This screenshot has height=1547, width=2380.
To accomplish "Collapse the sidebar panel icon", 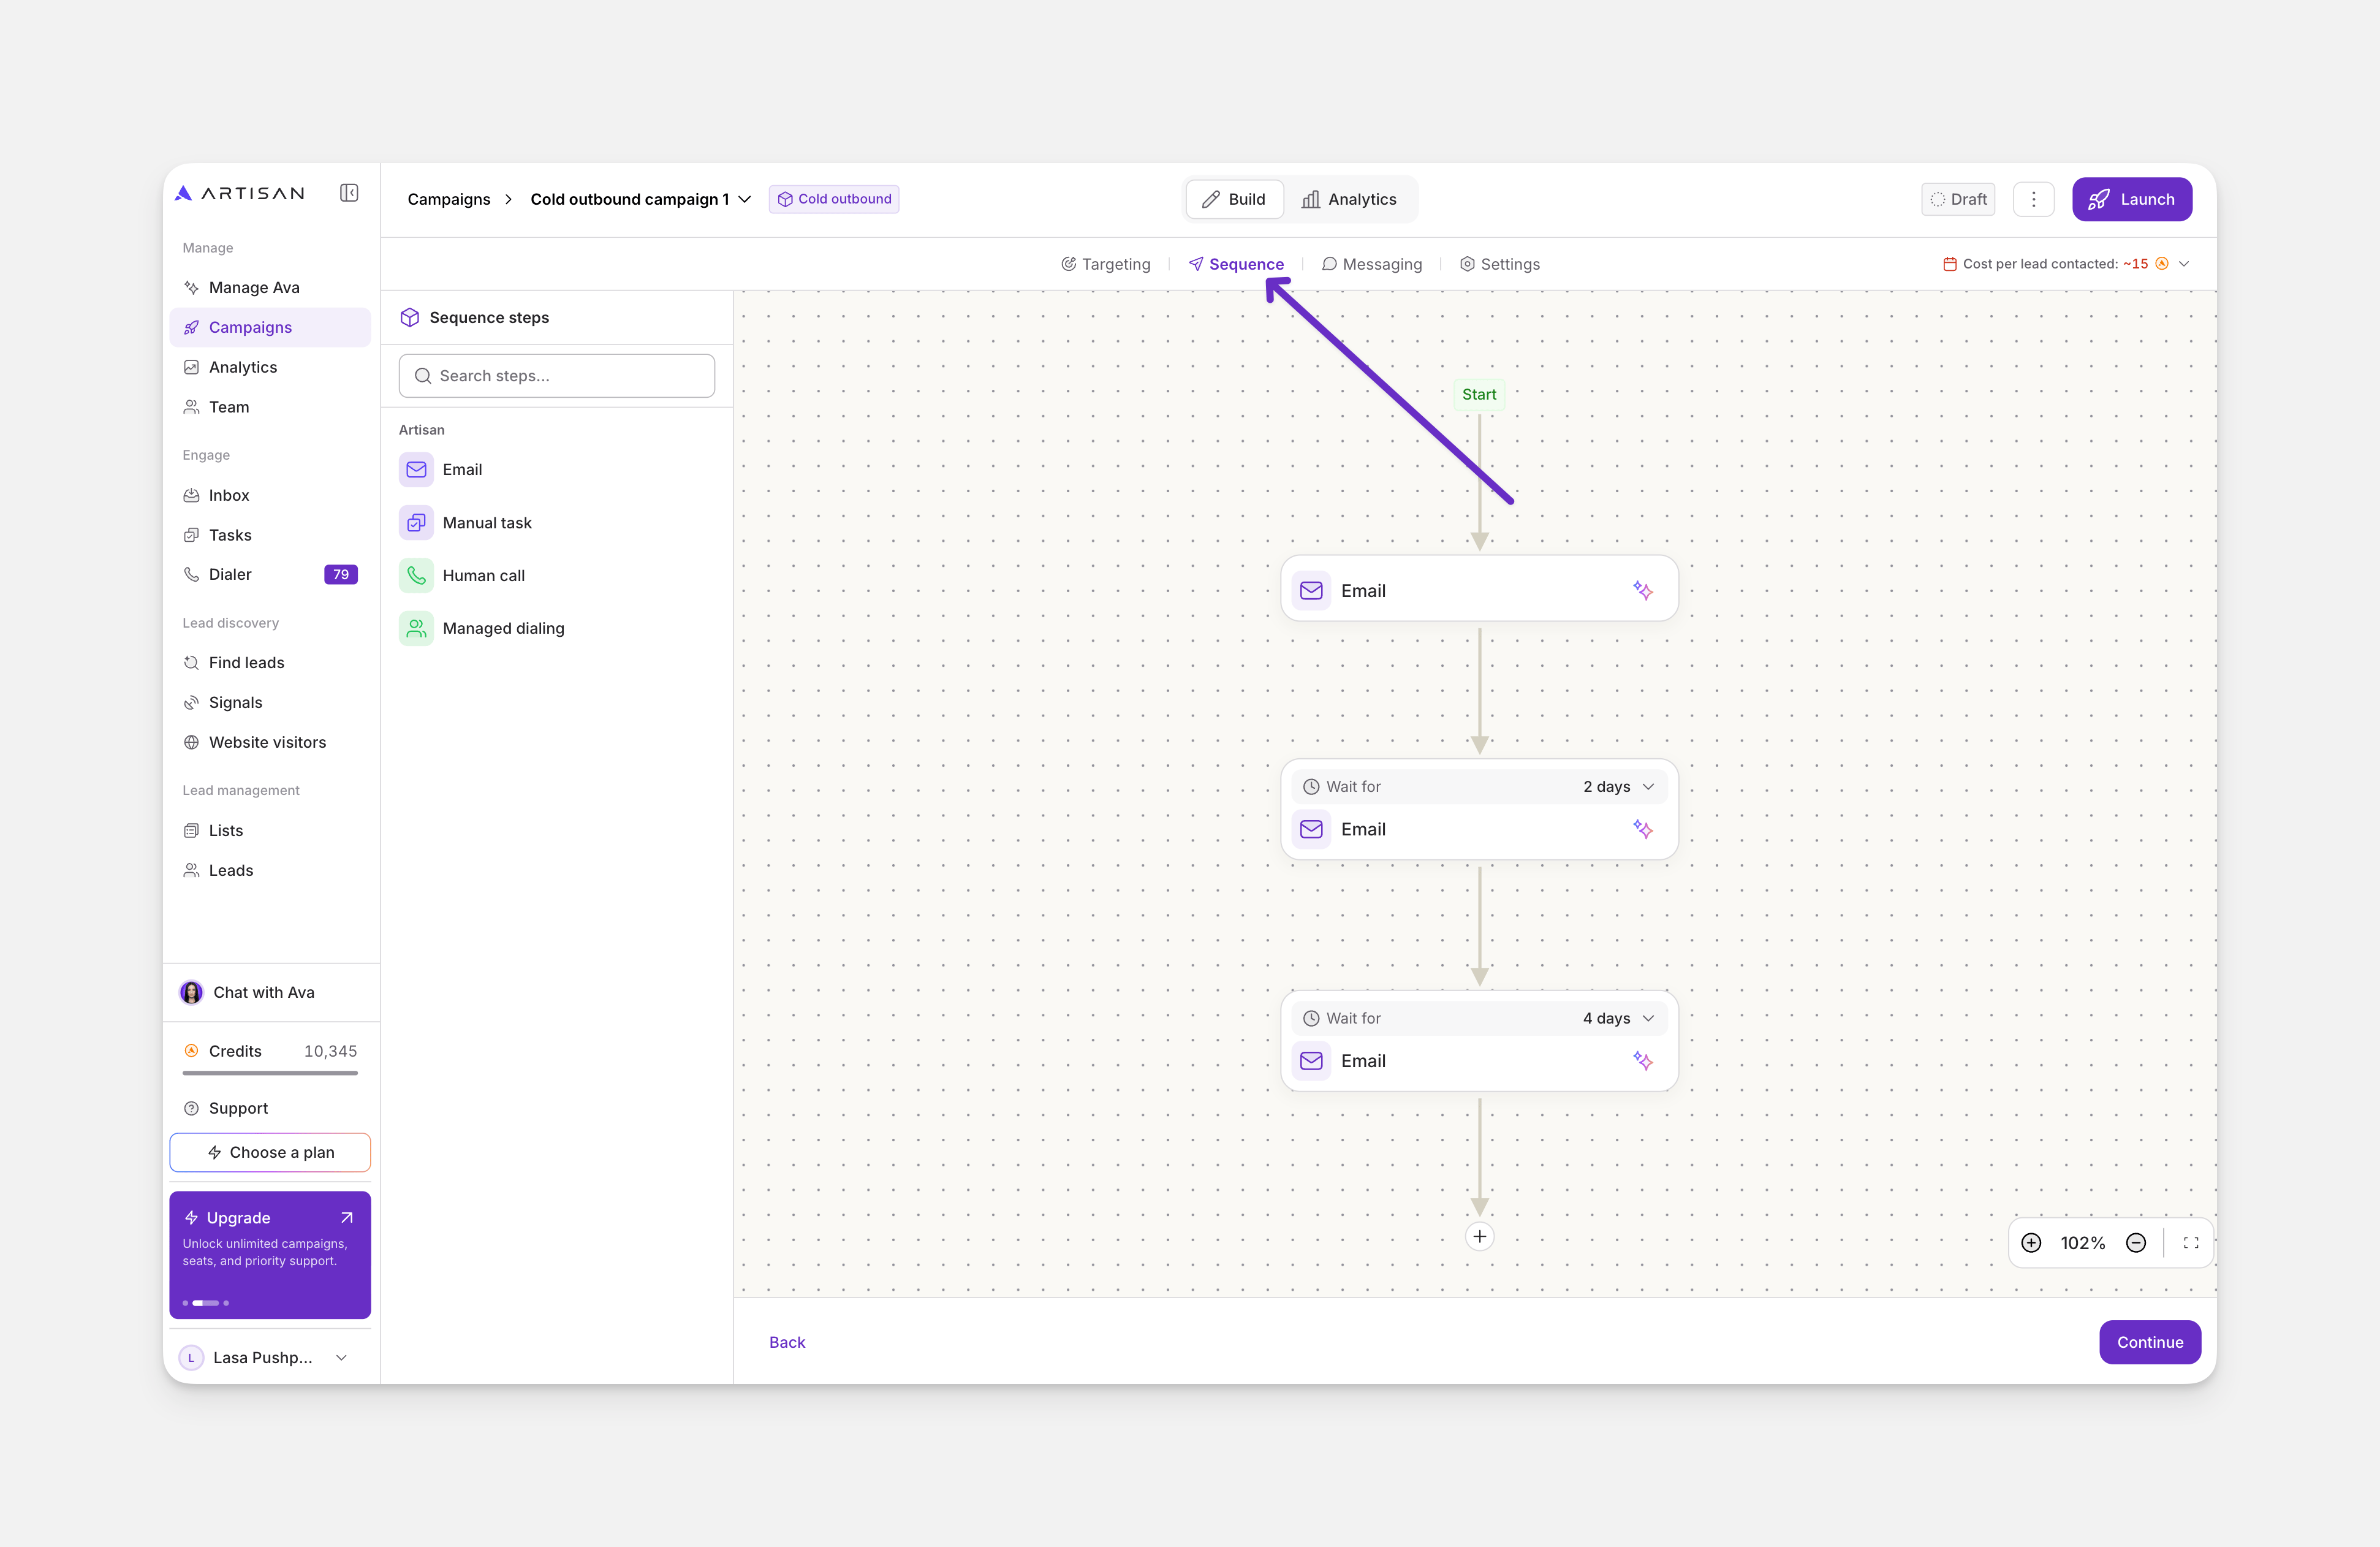I will tap(349, 193).
